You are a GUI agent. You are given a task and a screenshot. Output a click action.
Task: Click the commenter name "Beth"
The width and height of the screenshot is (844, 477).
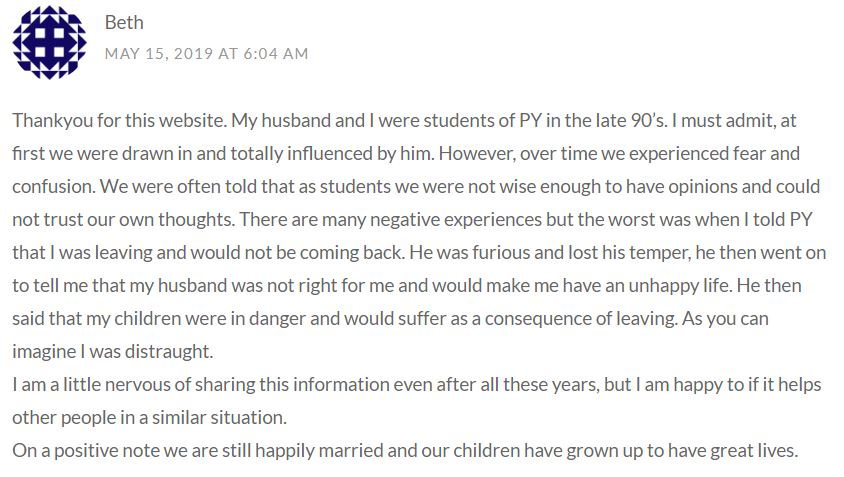point(124,22)
